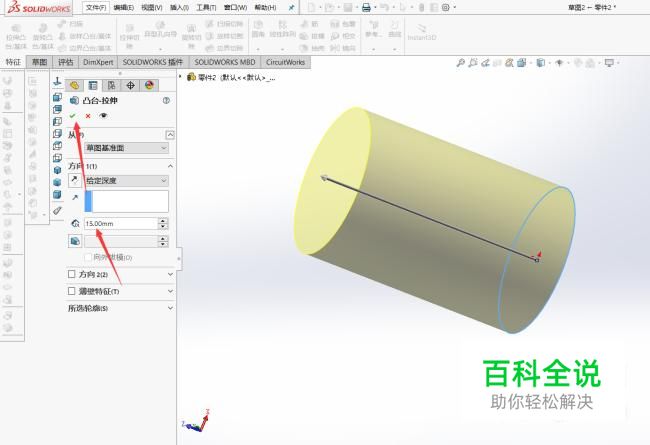Switch to the 特征 ribbon tab
Viewport: 650px width, 445px height.
pos(13,62)
